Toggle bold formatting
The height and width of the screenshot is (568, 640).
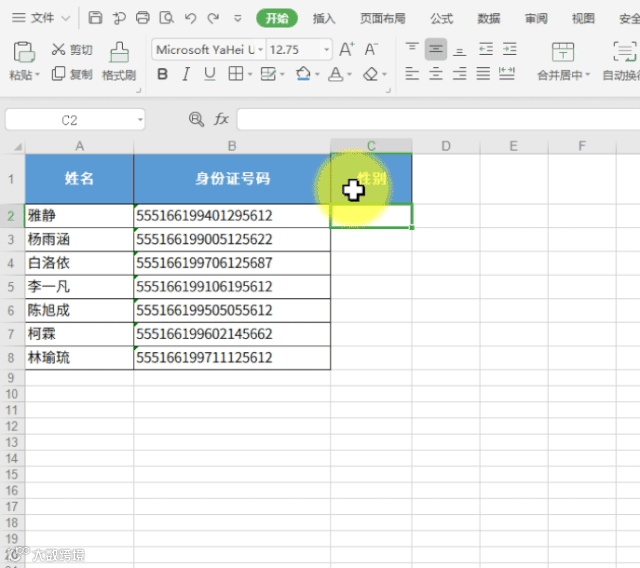pos(162,74)
